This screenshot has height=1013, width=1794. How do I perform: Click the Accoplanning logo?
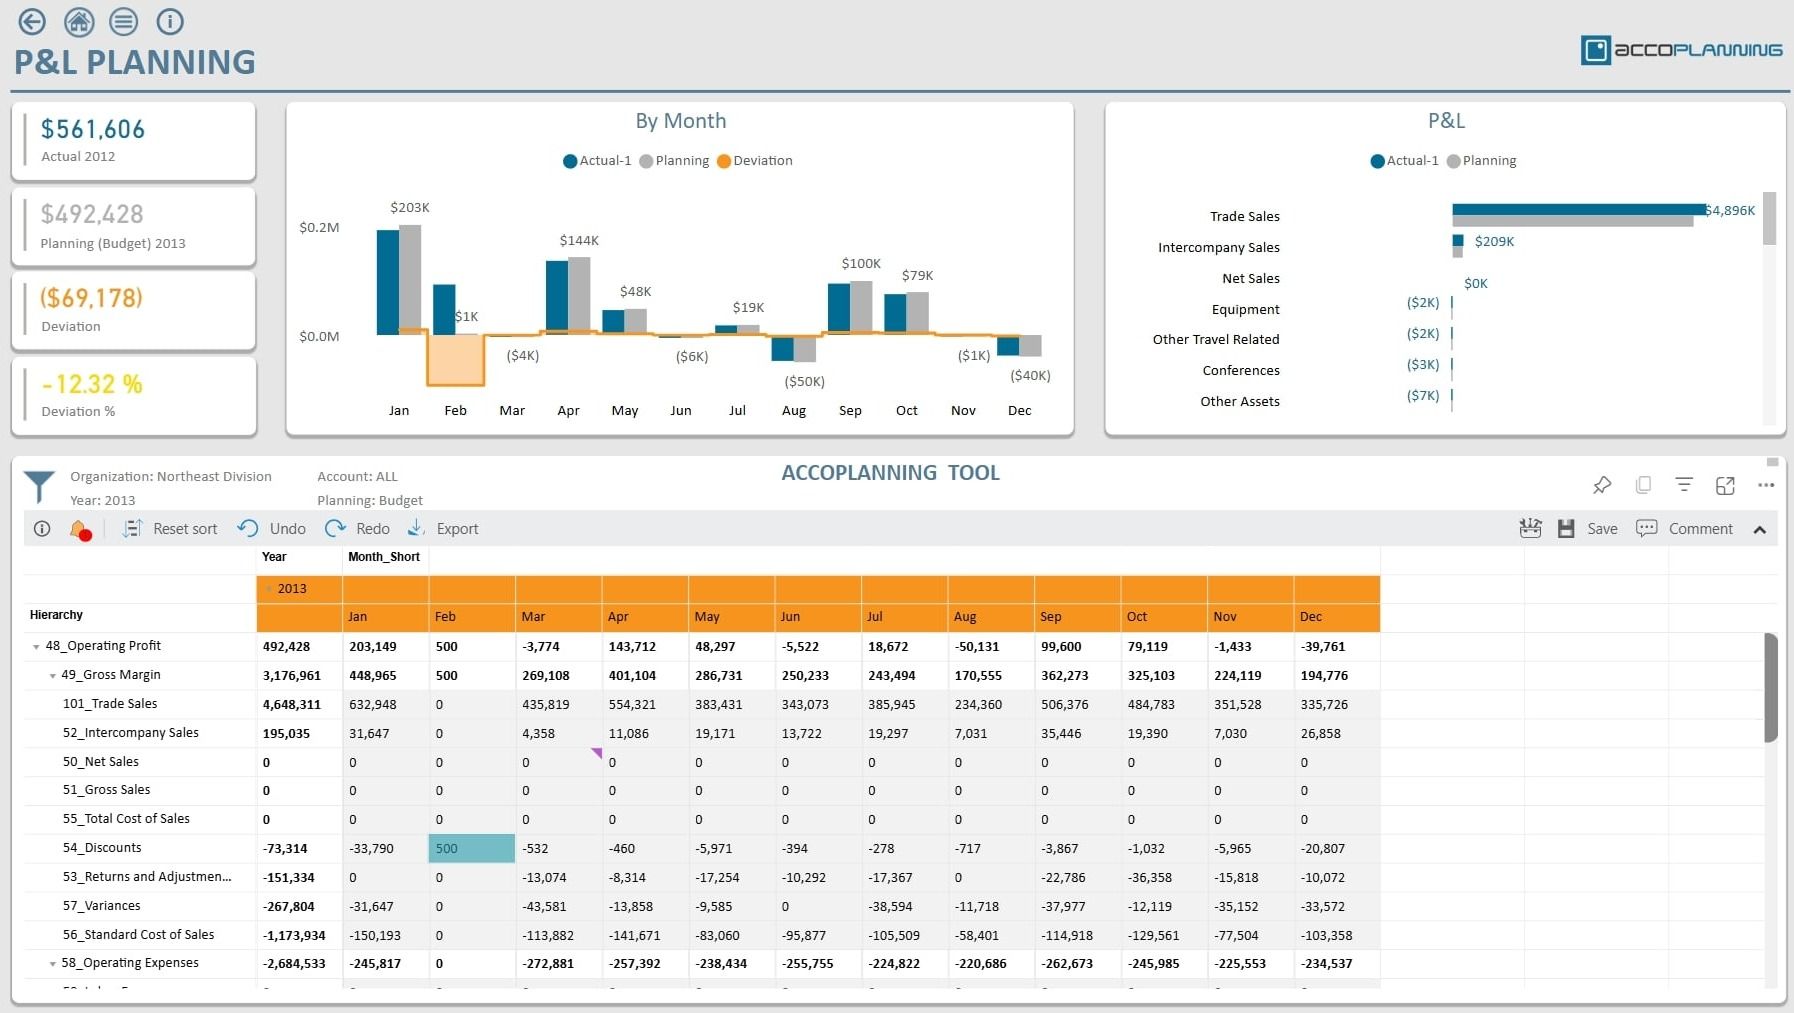[x=1681, y=50]
